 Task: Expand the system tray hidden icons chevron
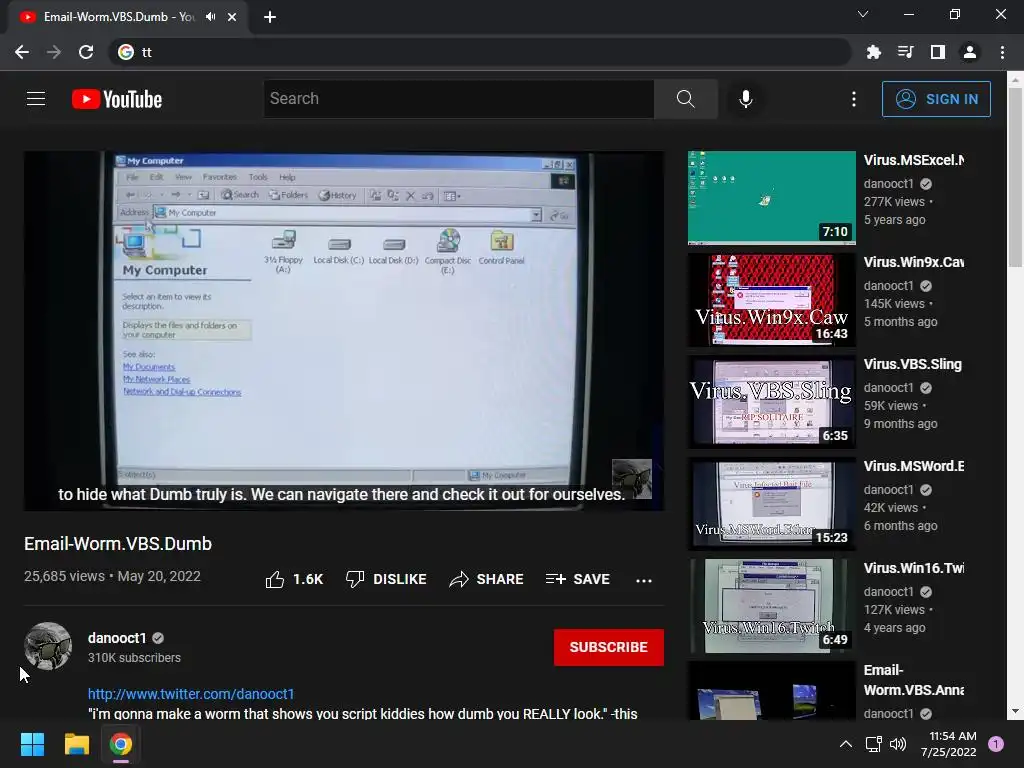coord(846,744)
